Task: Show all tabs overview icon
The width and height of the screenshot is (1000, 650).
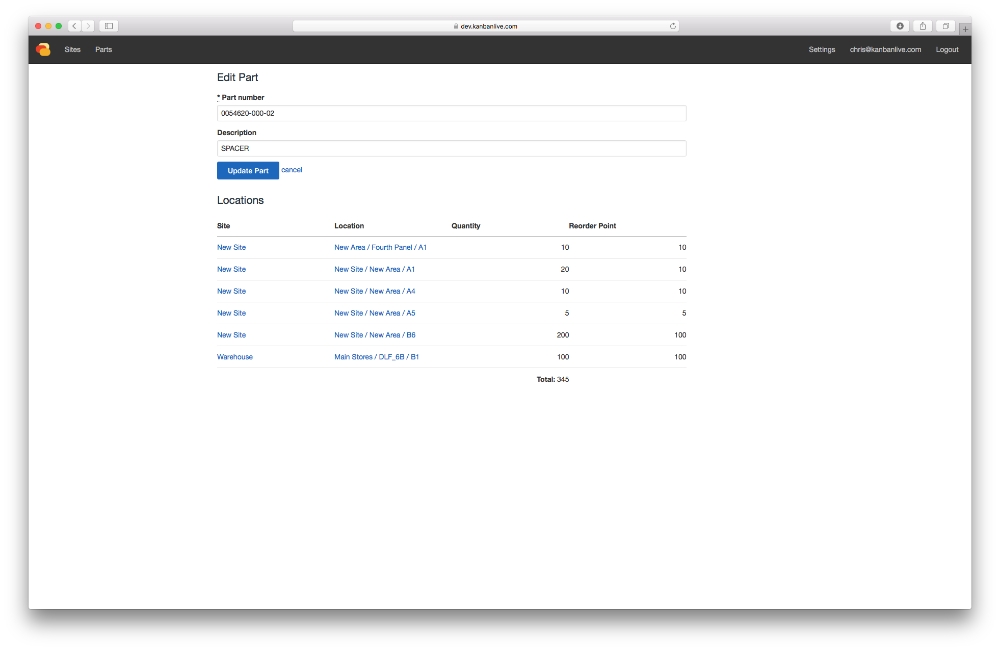Action: pos(946,26)
